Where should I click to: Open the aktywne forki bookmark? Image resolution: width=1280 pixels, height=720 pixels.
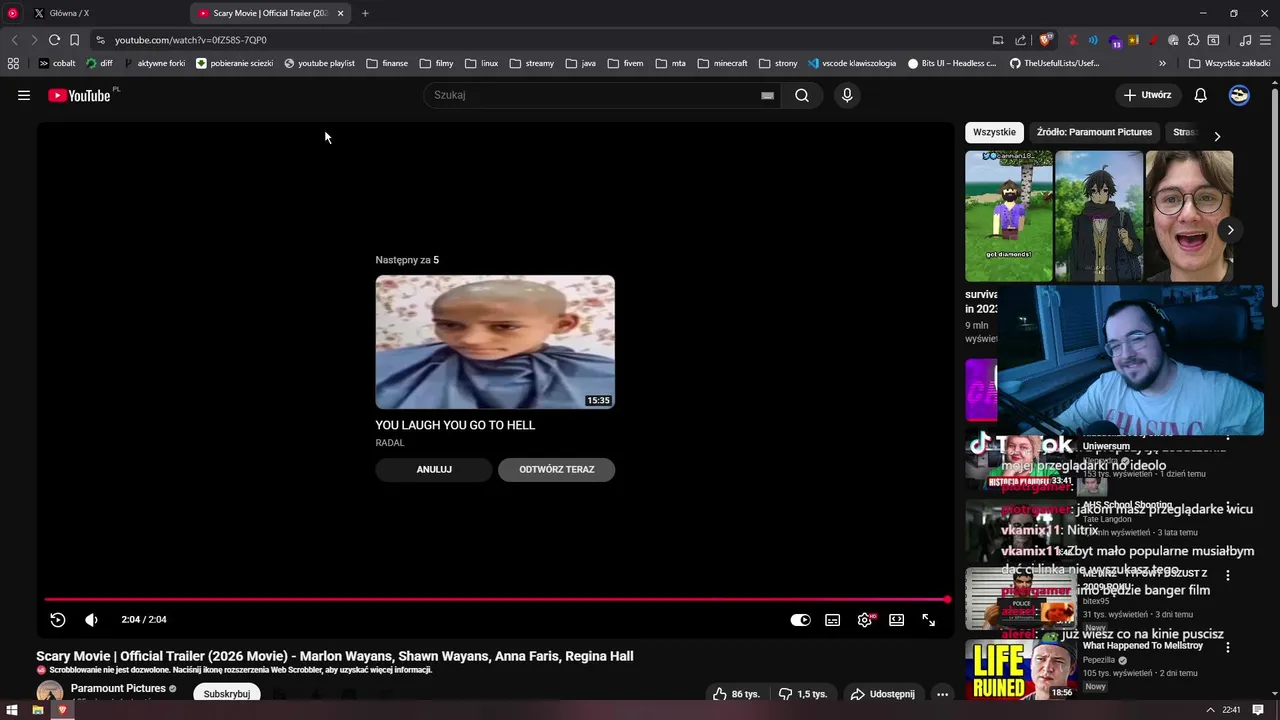[x=155, y=63]
